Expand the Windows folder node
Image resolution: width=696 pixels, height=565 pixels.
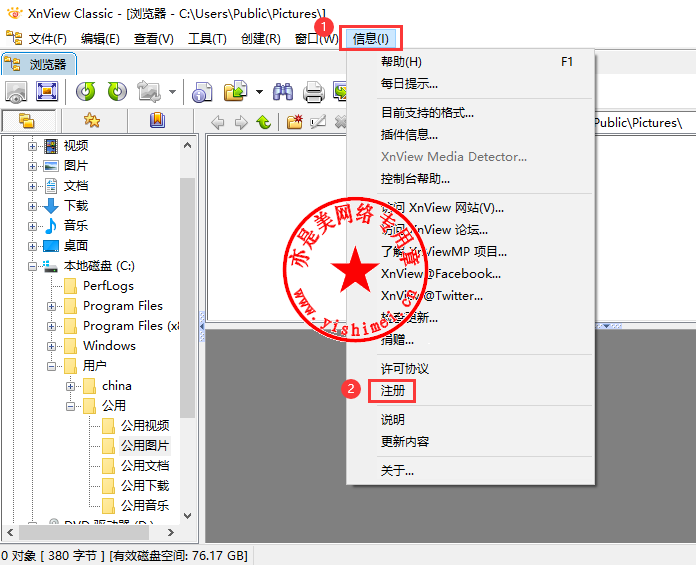(51, 346)
